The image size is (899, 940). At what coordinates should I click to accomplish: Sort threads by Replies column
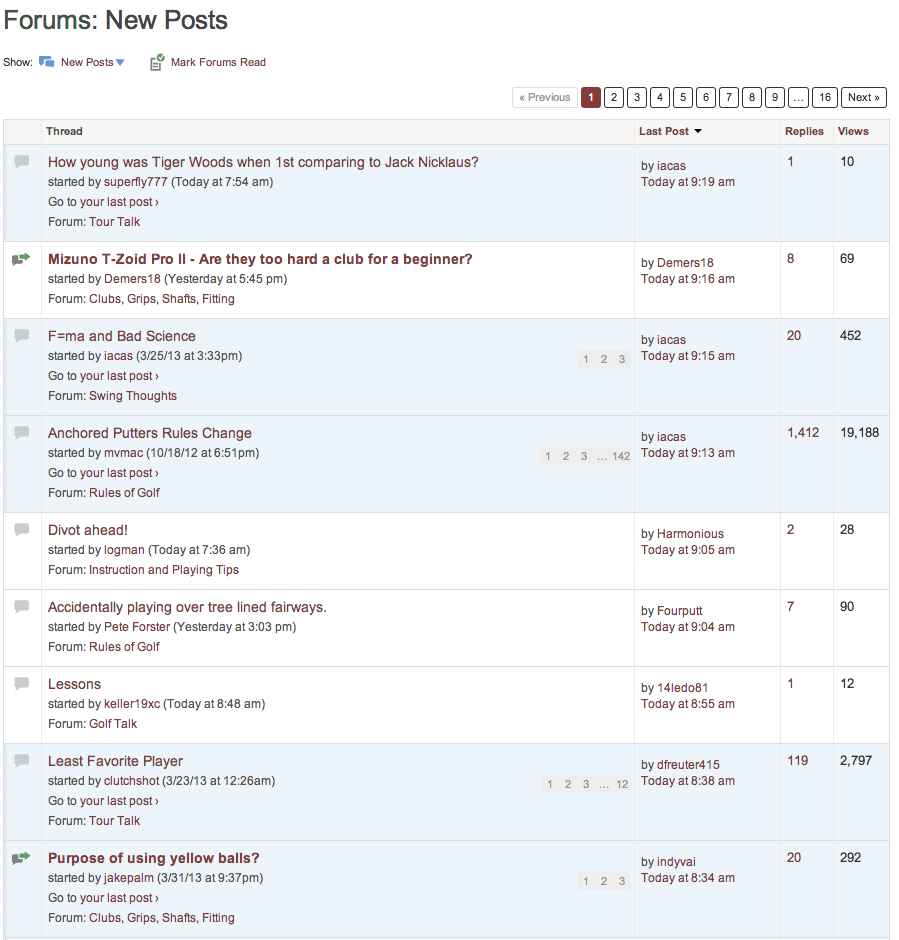804,132
